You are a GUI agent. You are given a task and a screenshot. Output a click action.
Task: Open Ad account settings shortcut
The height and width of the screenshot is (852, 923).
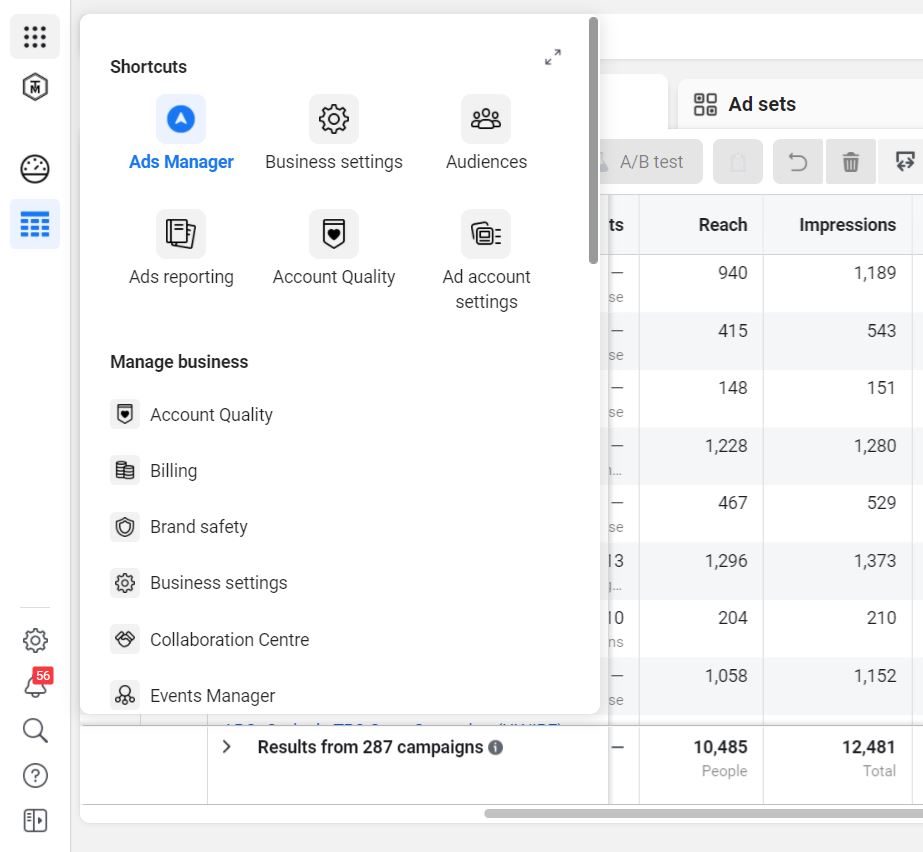[486, 261]
